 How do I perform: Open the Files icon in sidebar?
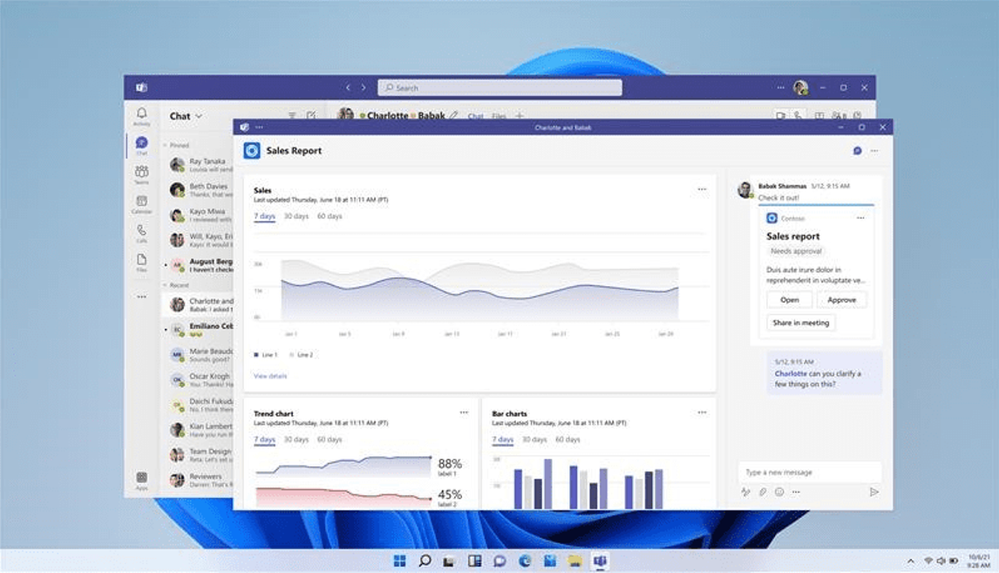click(141, 262)
